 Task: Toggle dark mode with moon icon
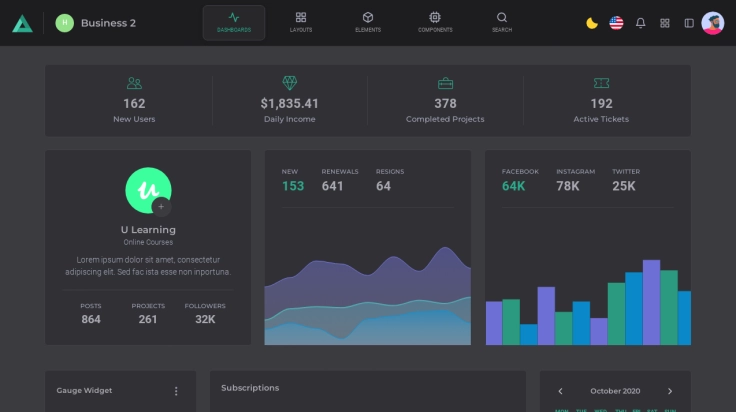[592, 23]
